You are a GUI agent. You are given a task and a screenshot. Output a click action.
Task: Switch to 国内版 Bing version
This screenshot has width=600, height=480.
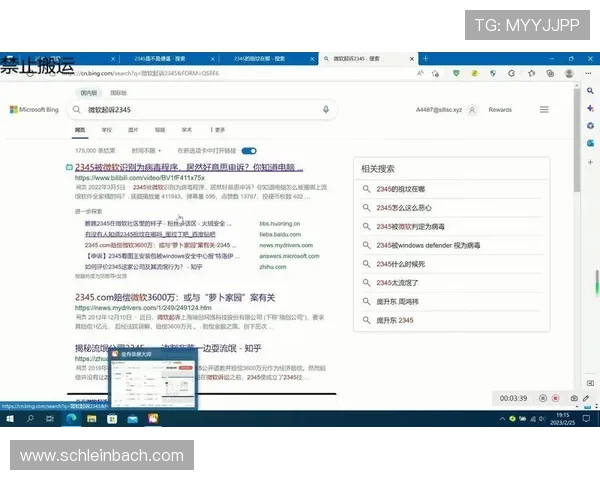click(89, 93)
